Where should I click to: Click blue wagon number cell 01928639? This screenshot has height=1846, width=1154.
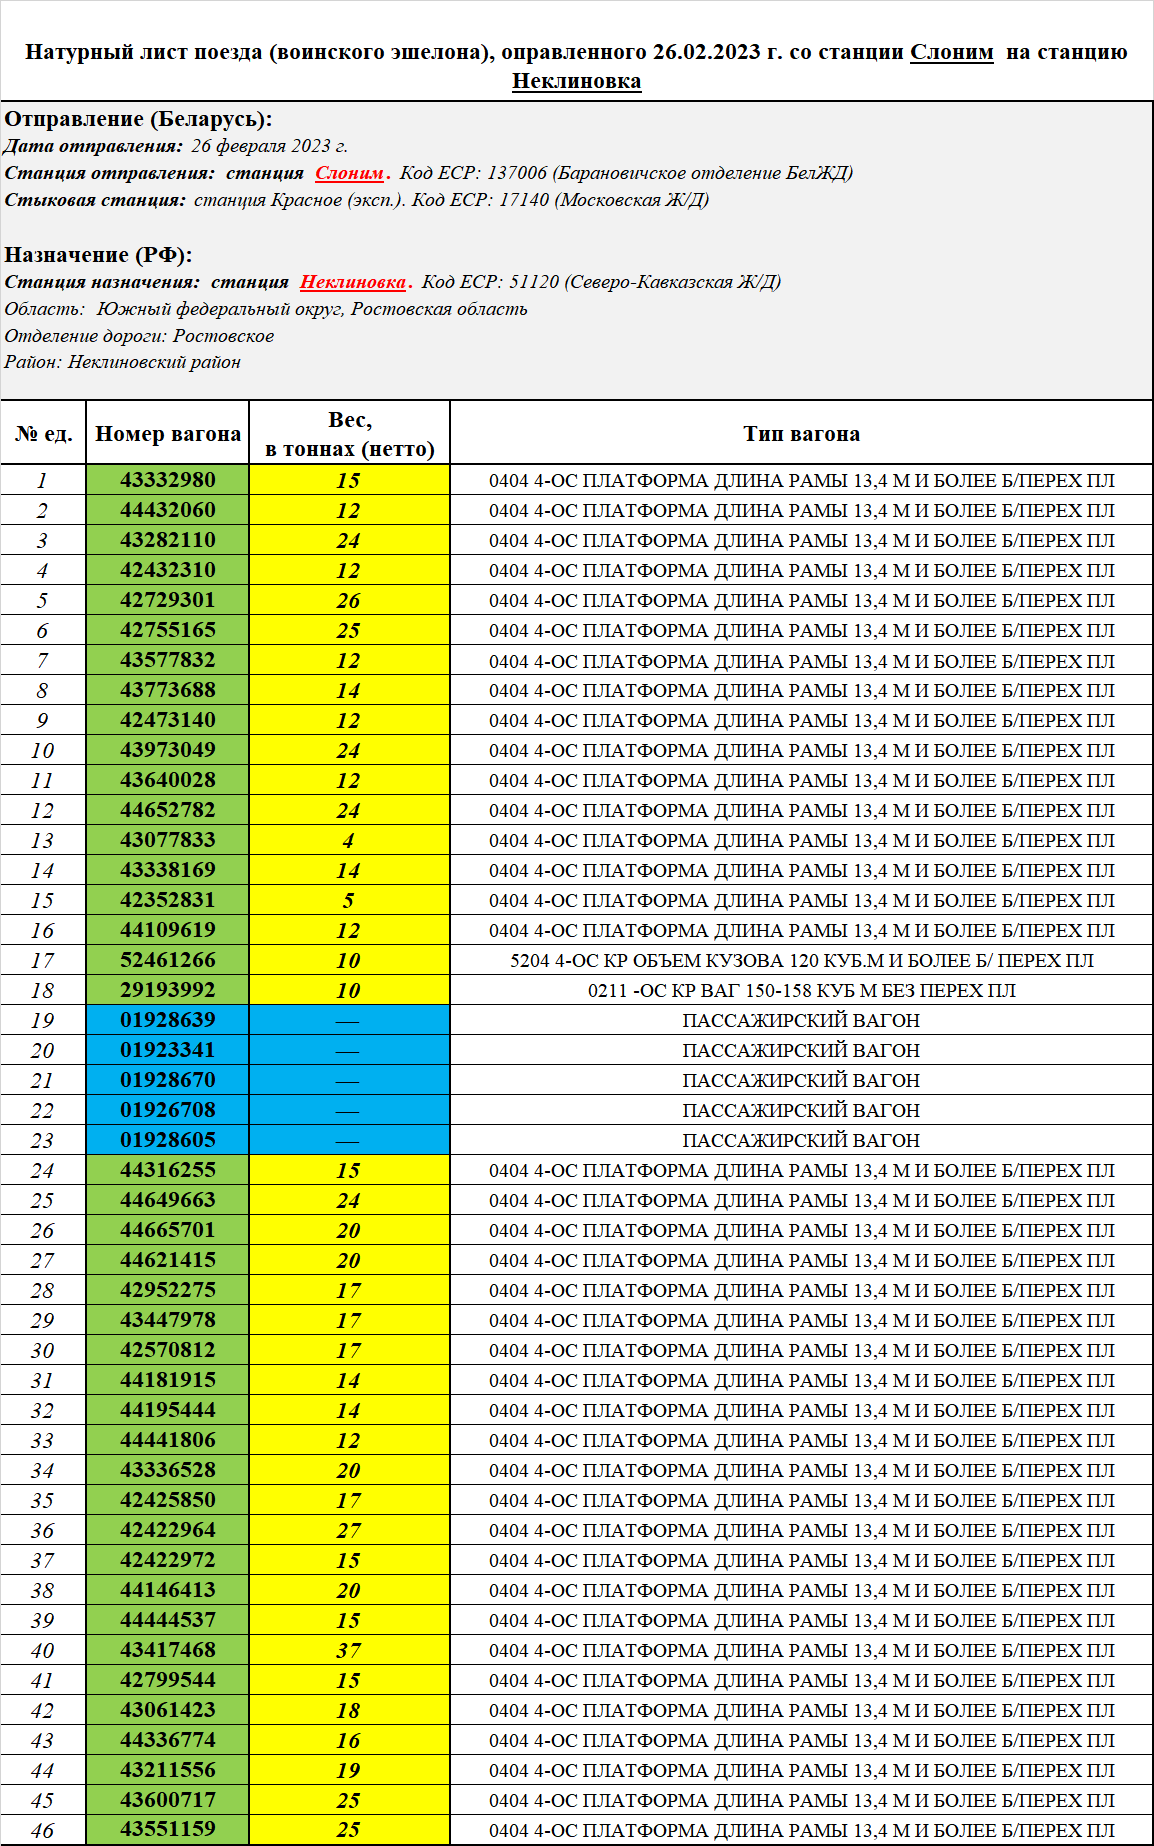click(168, 1020)
